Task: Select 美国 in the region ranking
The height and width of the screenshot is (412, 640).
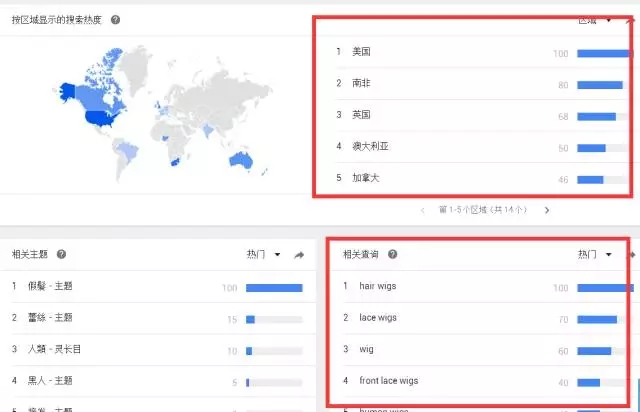Action: 362,52
